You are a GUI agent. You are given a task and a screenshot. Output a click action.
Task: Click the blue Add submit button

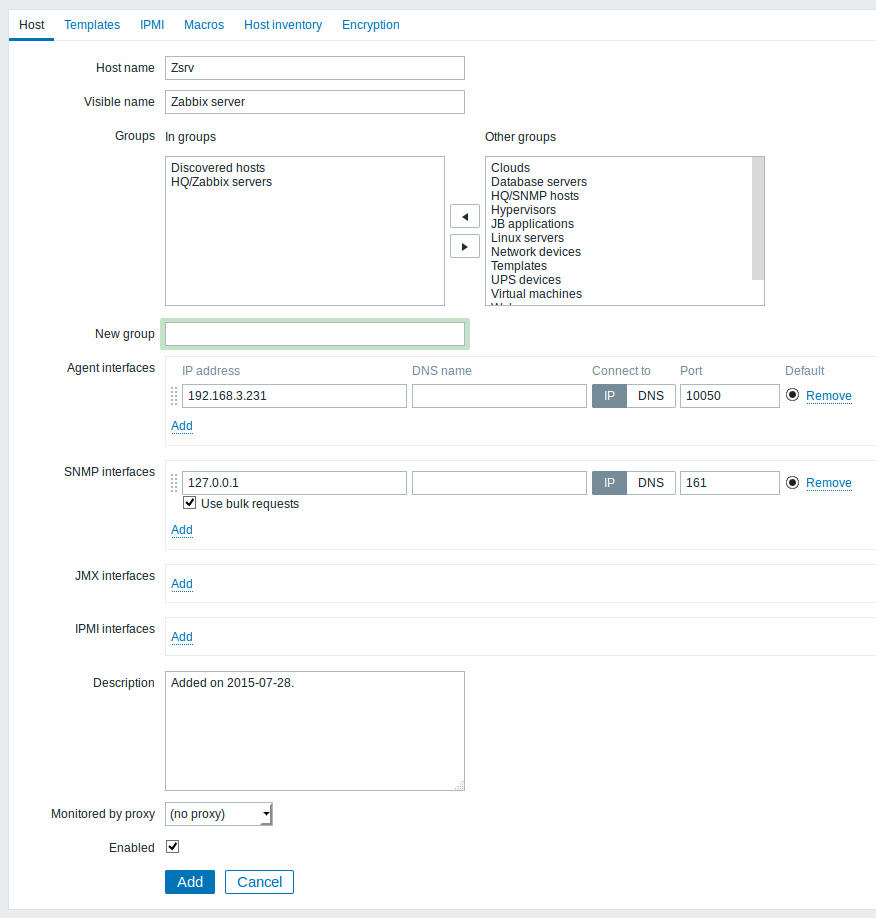(x=190, y=882)
